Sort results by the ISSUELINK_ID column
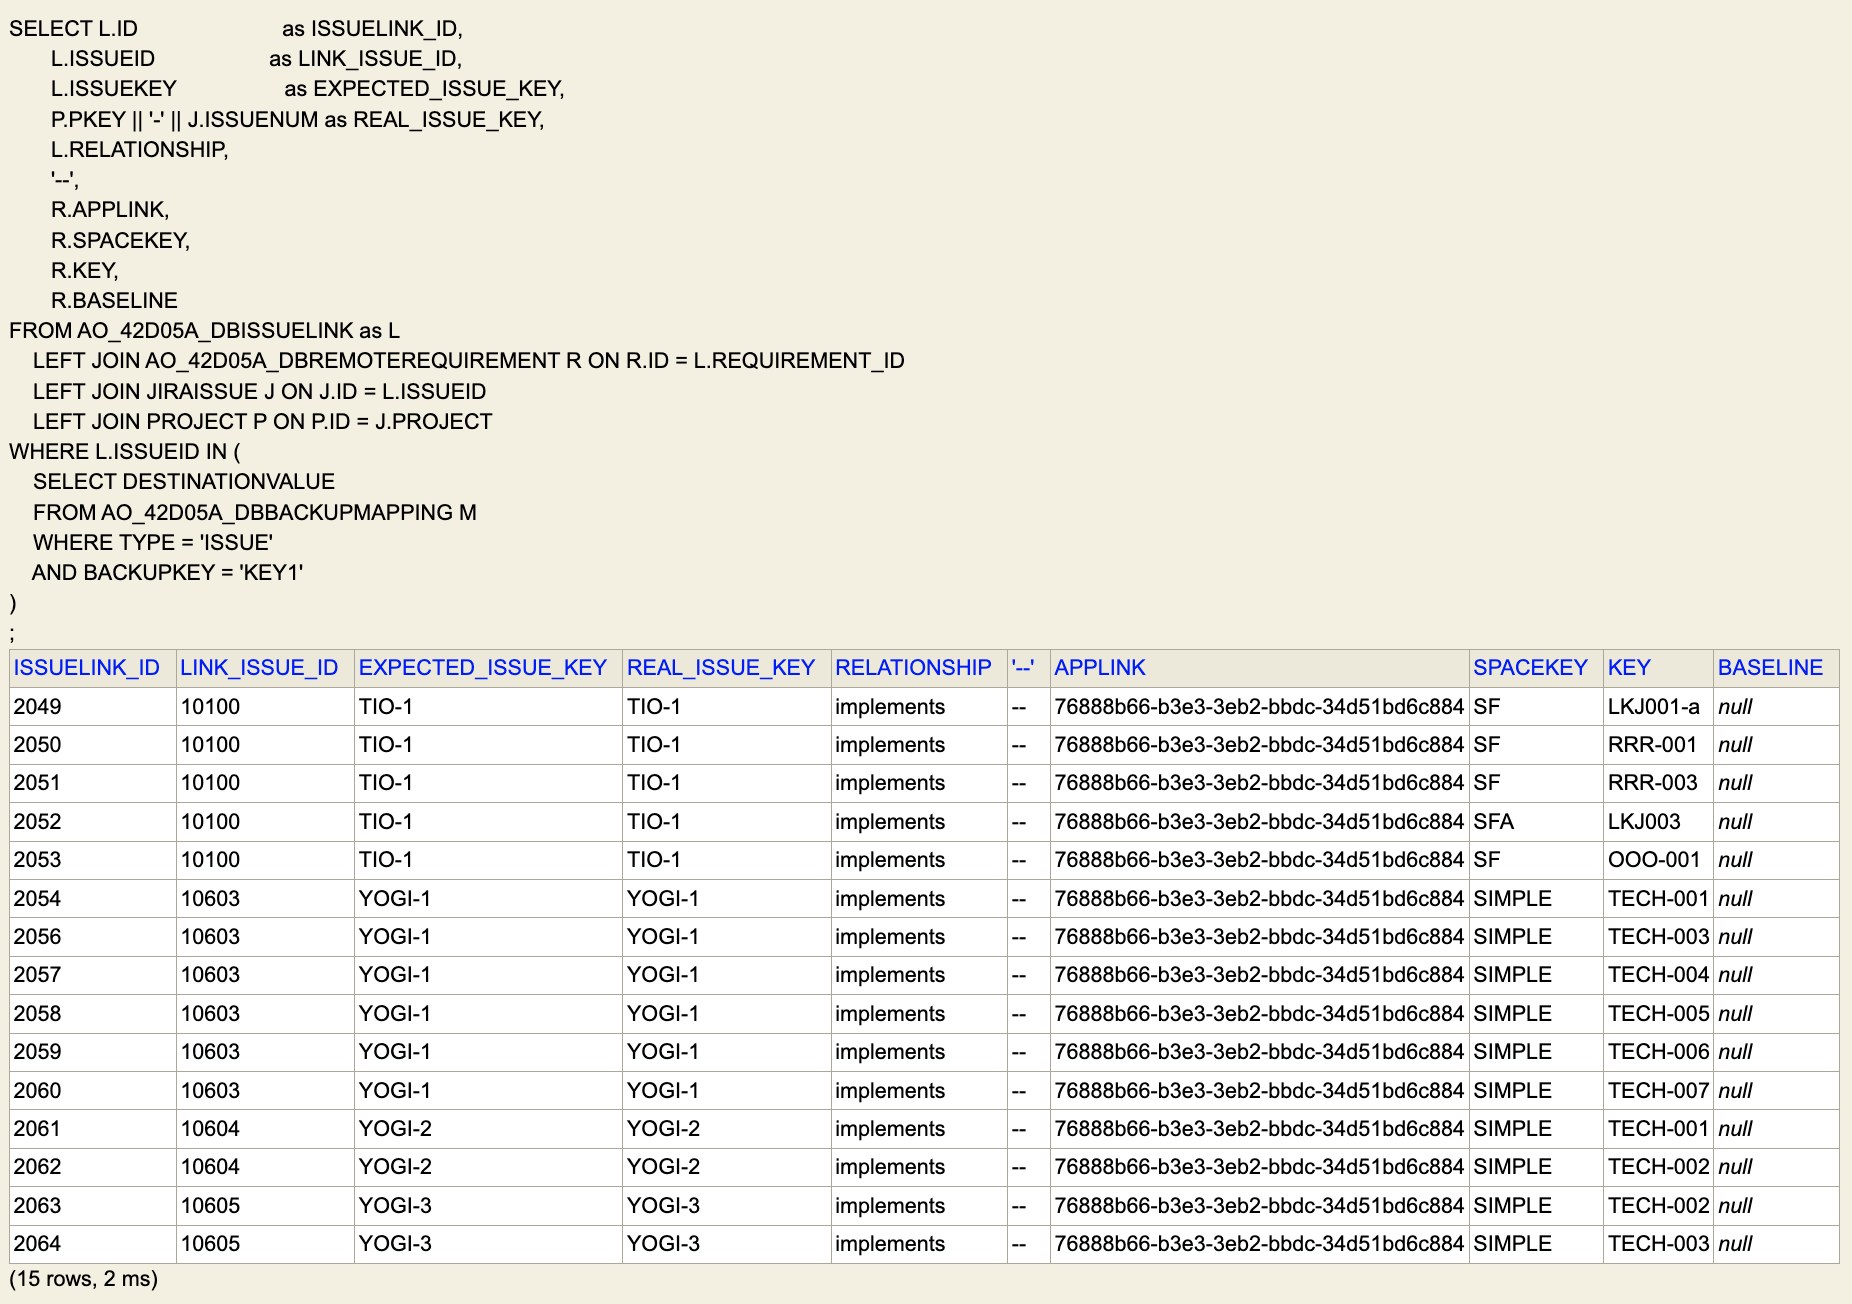The image size is (1852, 1304). (x=88, y=667)
